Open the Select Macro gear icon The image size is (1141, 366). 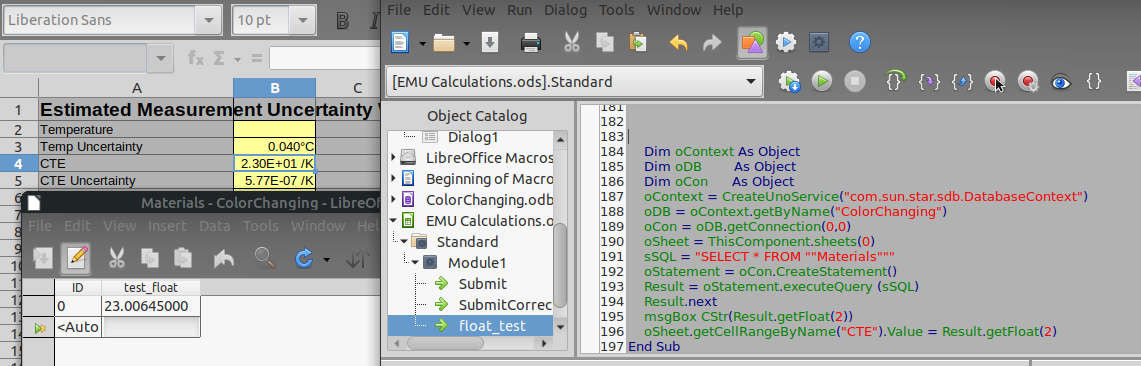tap(786, 43)
